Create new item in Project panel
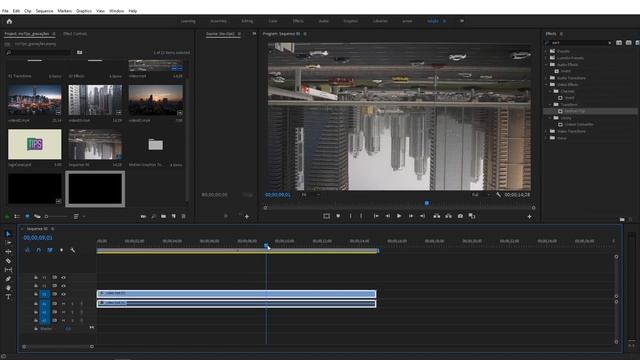 (173, 216)
